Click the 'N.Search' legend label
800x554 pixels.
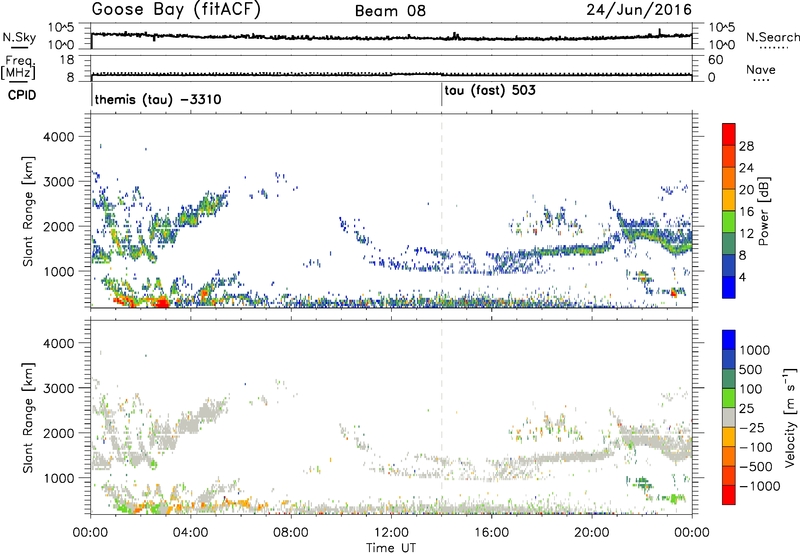tap(772, 37)
